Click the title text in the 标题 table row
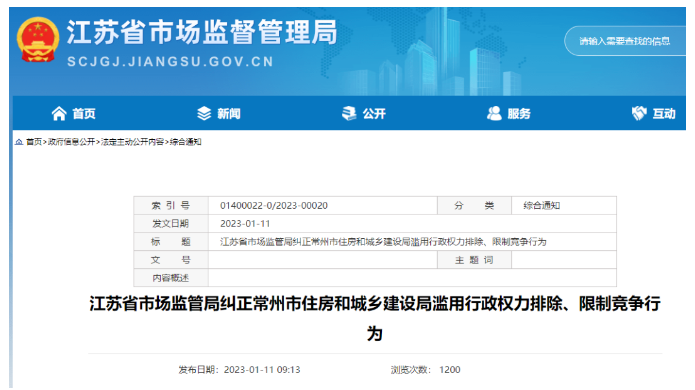This screenshot has height=390, width=695. [383, 242]
